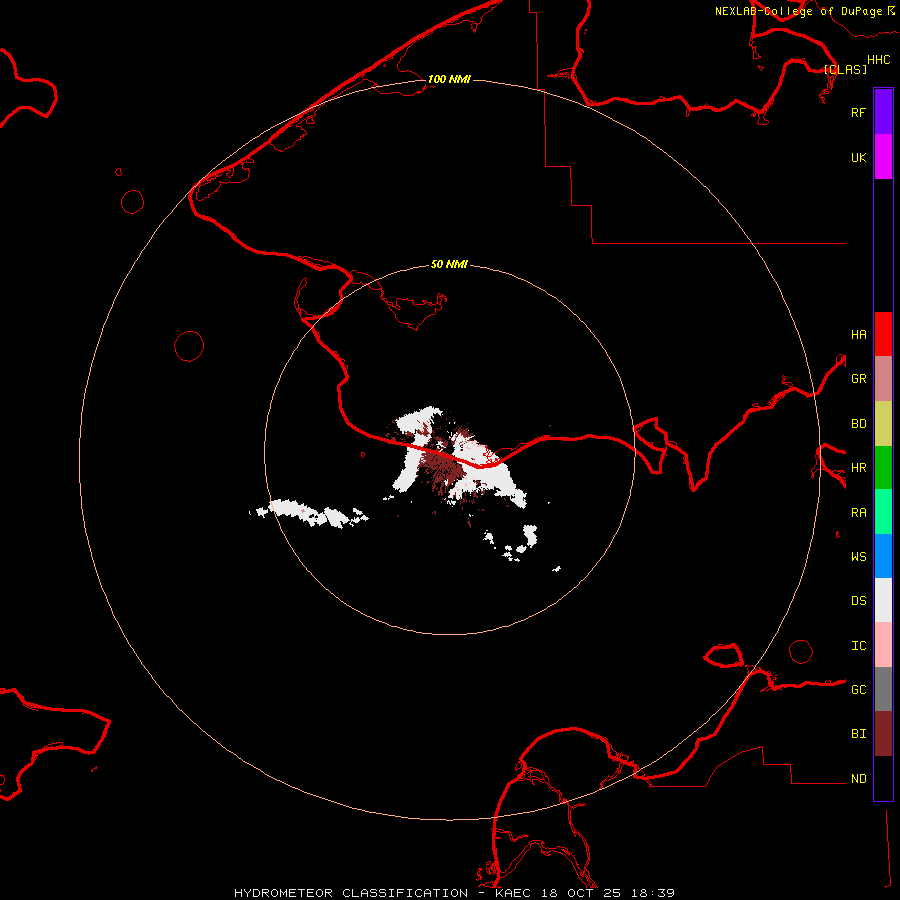The width and height of the screenshot is (900, 900).
Task: Click the RA legend label
Action: click(x=858, y=513)
